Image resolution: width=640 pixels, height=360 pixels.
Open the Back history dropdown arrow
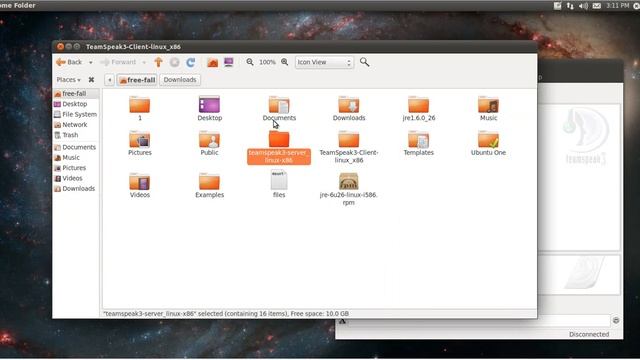(91, 62)
